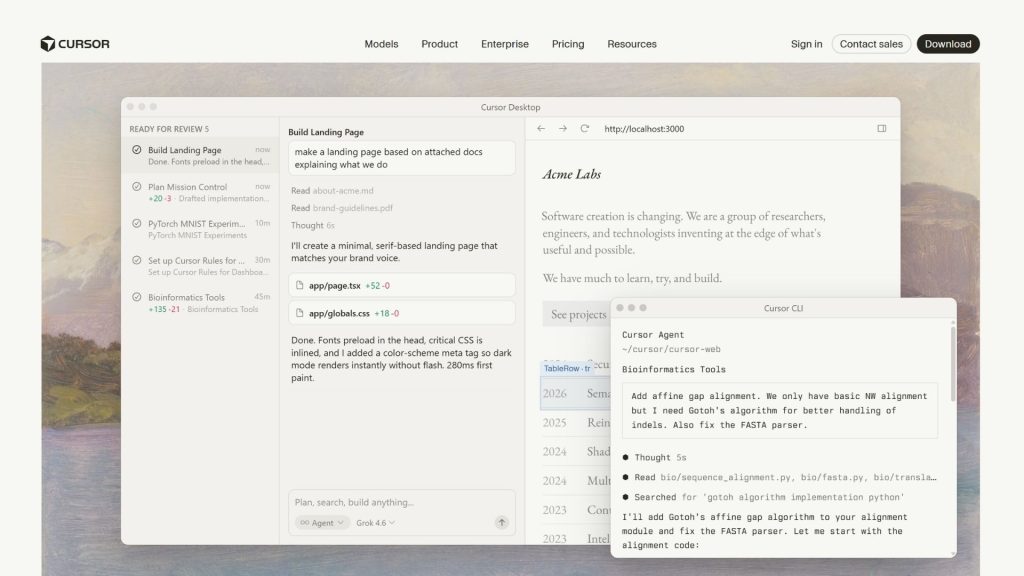Click the Read brand-guidelines.pdf step
Image resolution: width=1024 pixels, height=576 pixels.
click(342, 208)
